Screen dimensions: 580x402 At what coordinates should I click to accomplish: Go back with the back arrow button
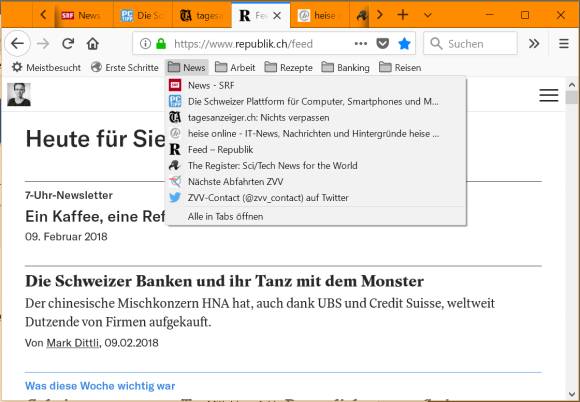point(17,44)
